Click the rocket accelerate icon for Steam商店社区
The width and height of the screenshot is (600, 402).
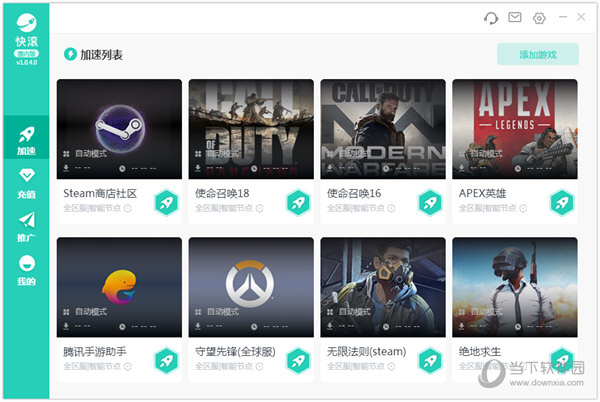166,202
